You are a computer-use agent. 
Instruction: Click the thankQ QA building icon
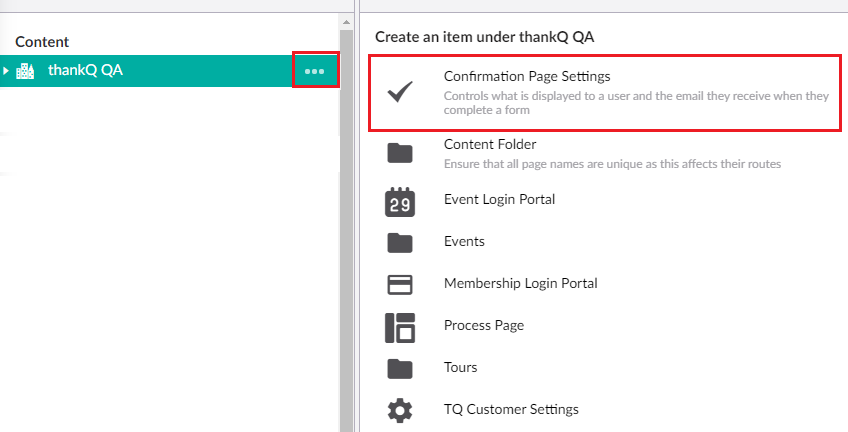point(25,70)
